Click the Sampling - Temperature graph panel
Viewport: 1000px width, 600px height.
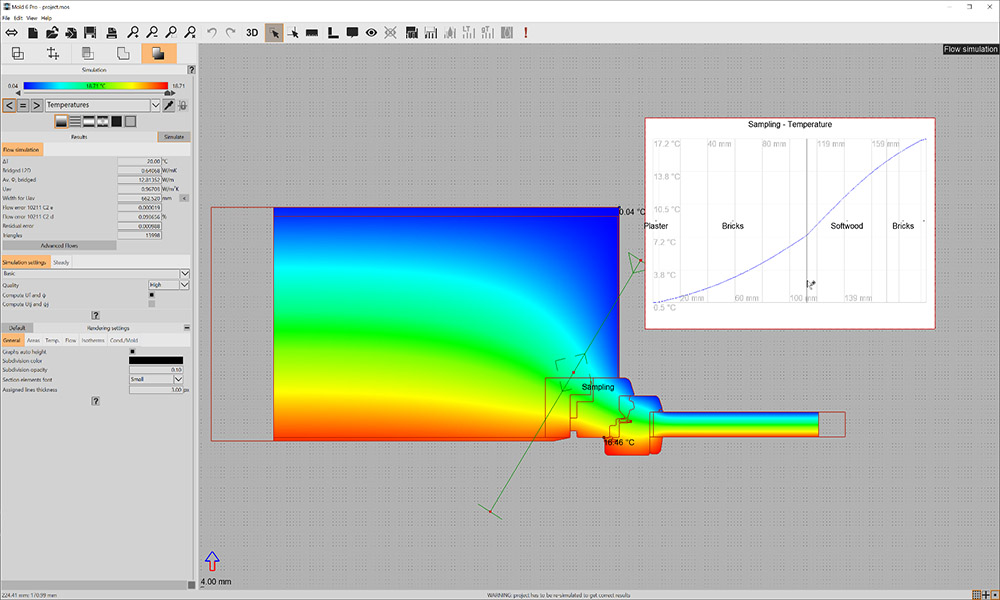click(x=790, y=223)
